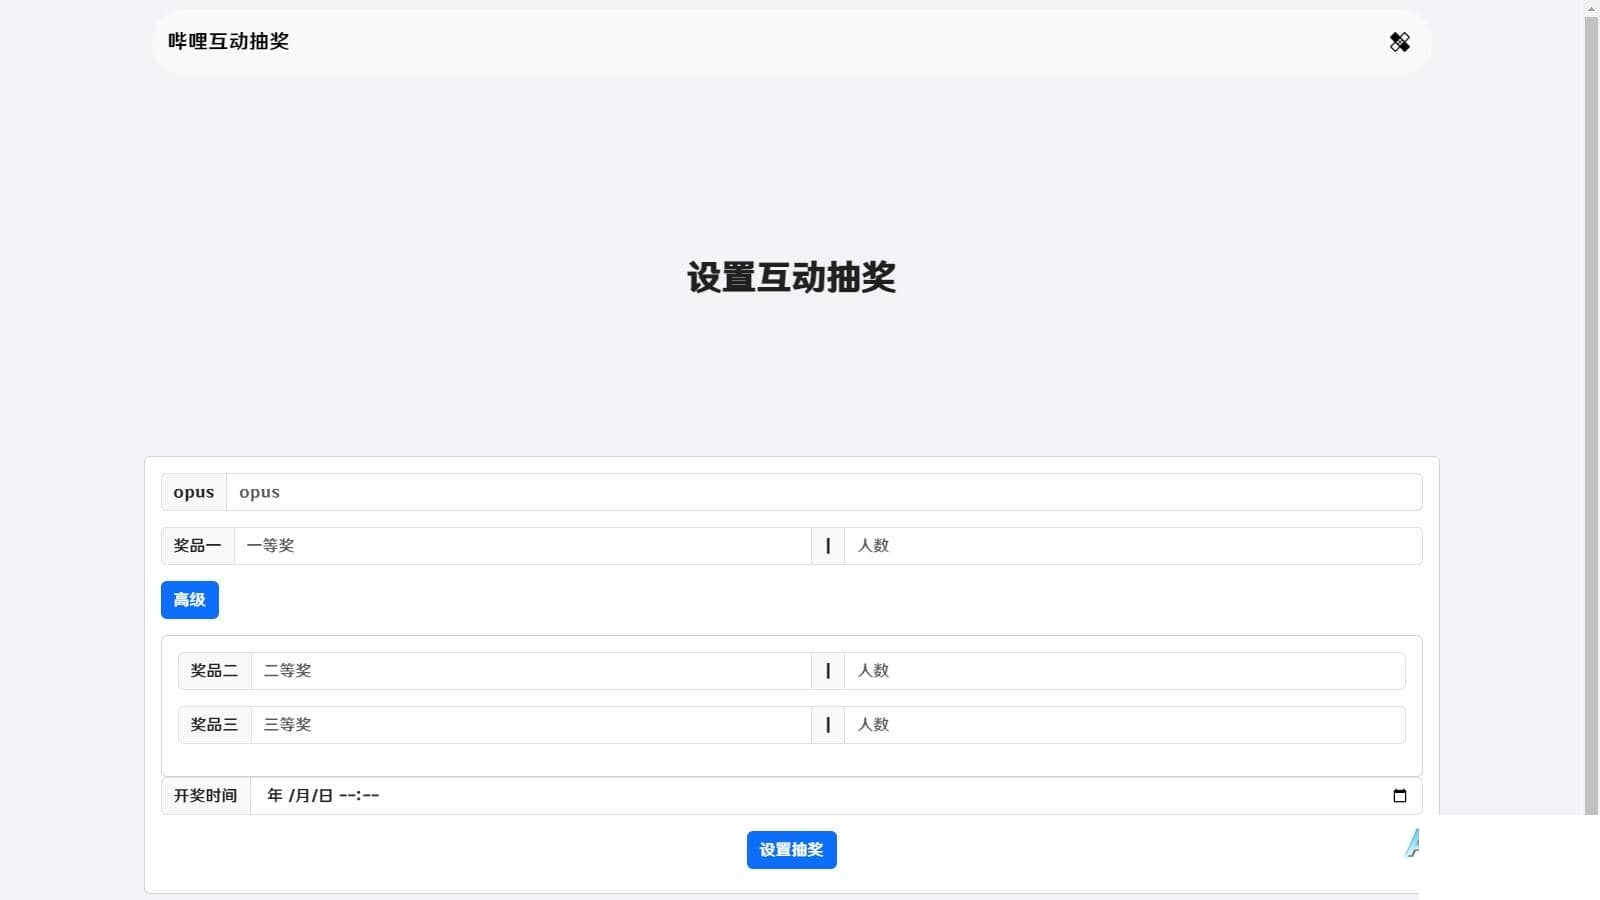Click the 奖品二 prize name field
Screen dimensions: 1600x900
(x=531, y=671)
